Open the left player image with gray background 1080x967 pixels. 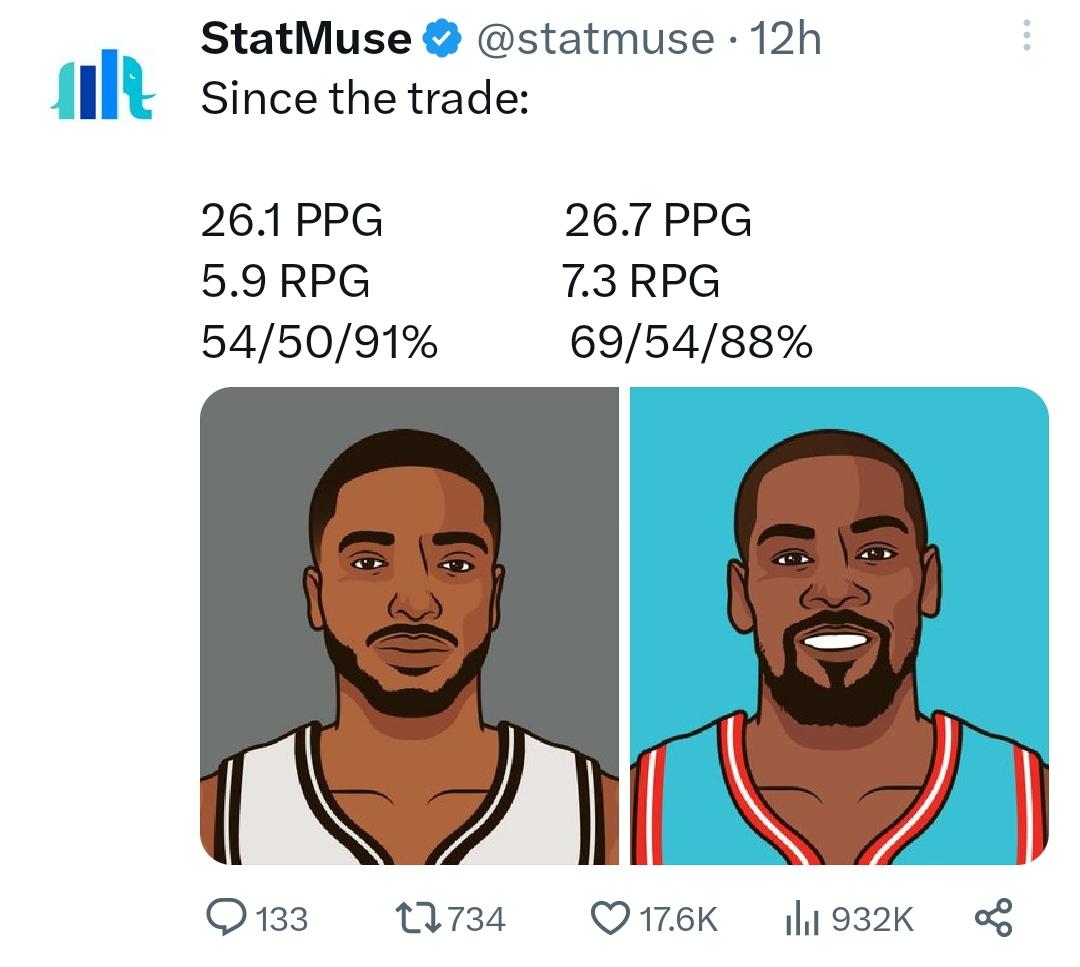(x=409, y=626)
